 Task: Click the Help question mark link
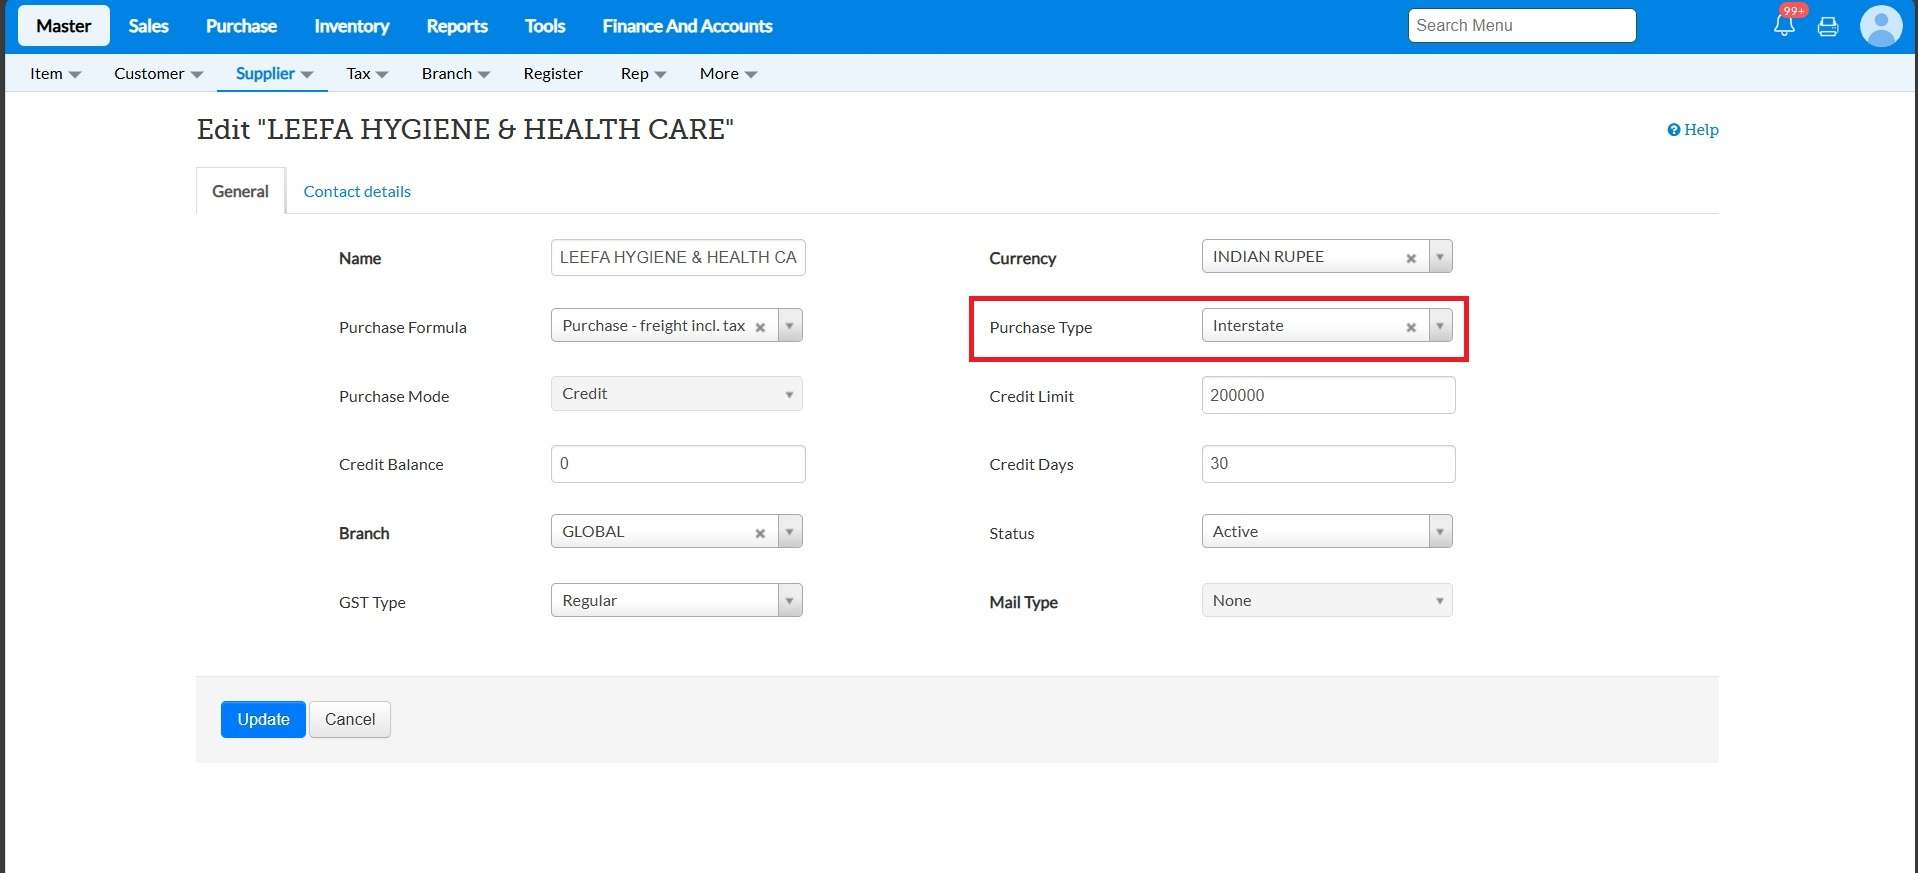1693,130
